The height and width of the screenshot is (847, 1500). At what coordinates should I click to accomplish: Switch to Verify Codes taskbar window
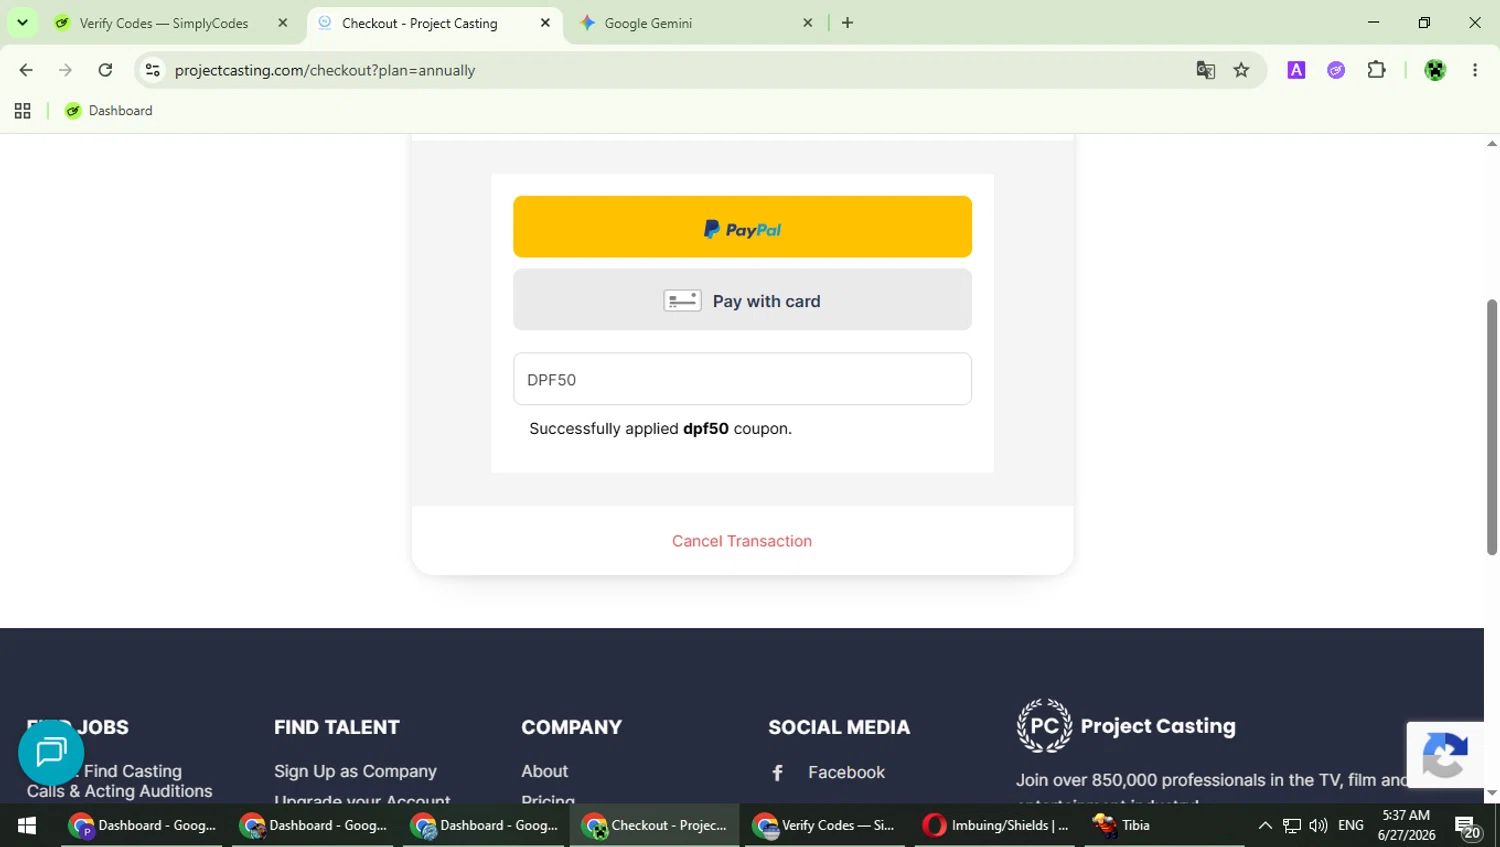825,826
